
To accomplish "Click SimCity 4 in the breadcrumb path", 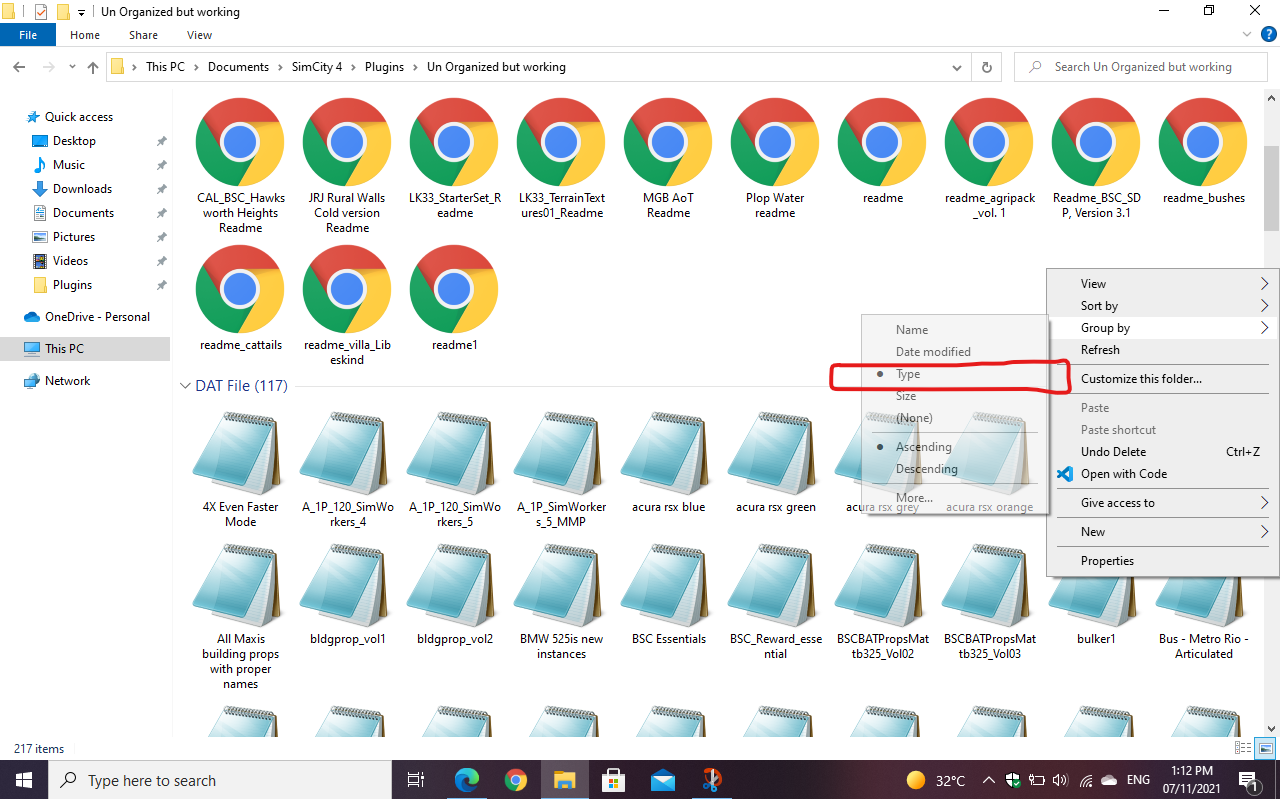I will pyautogui.click(x=317, y=67).
